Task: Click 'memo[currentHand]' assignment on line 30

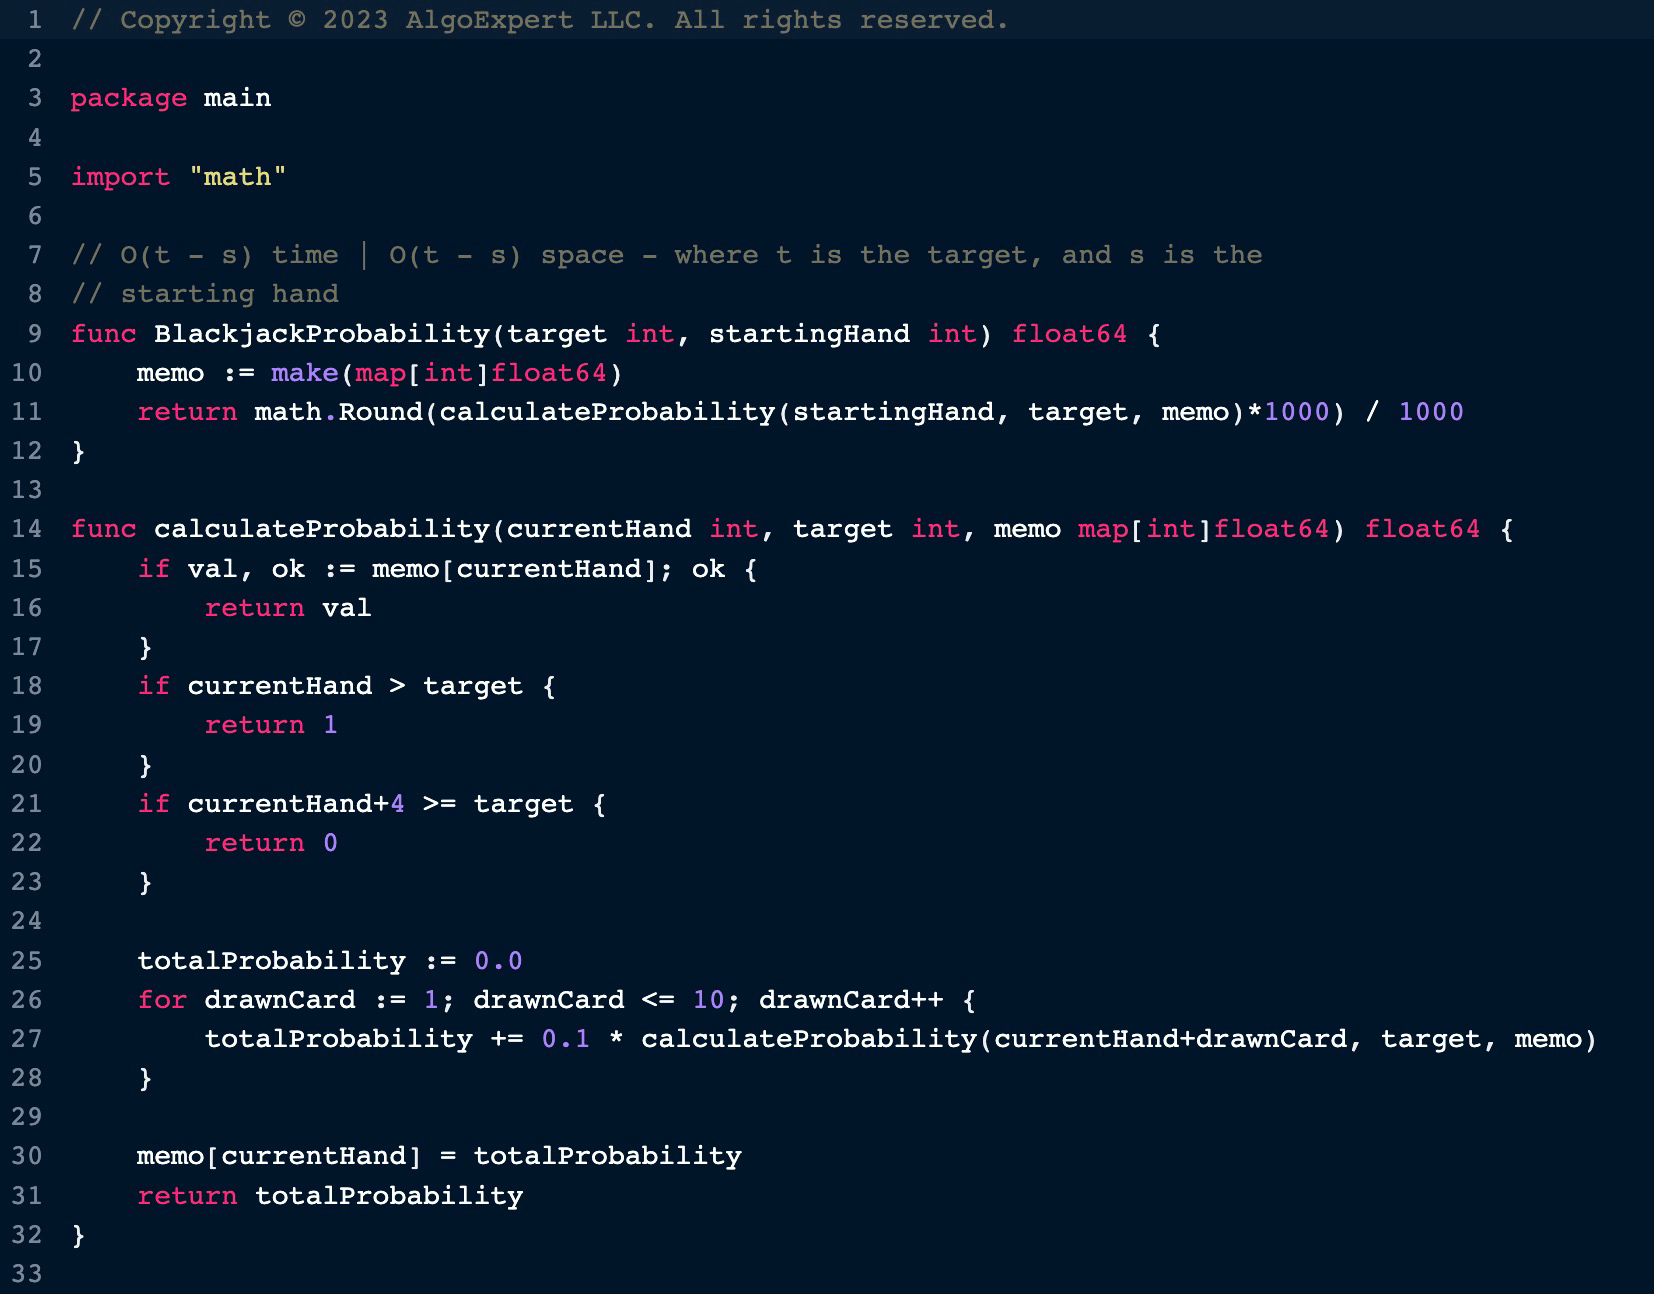Action: coord(279,1156)
